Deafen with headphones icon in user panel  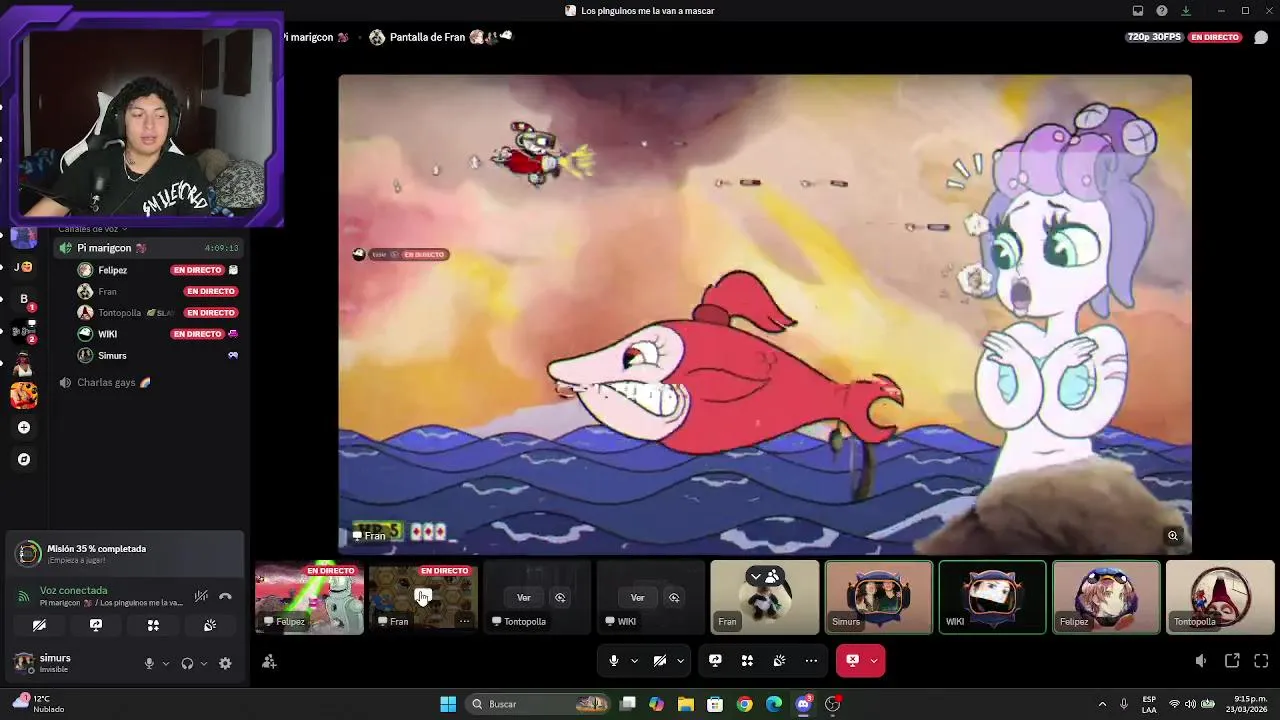point(187,663)
